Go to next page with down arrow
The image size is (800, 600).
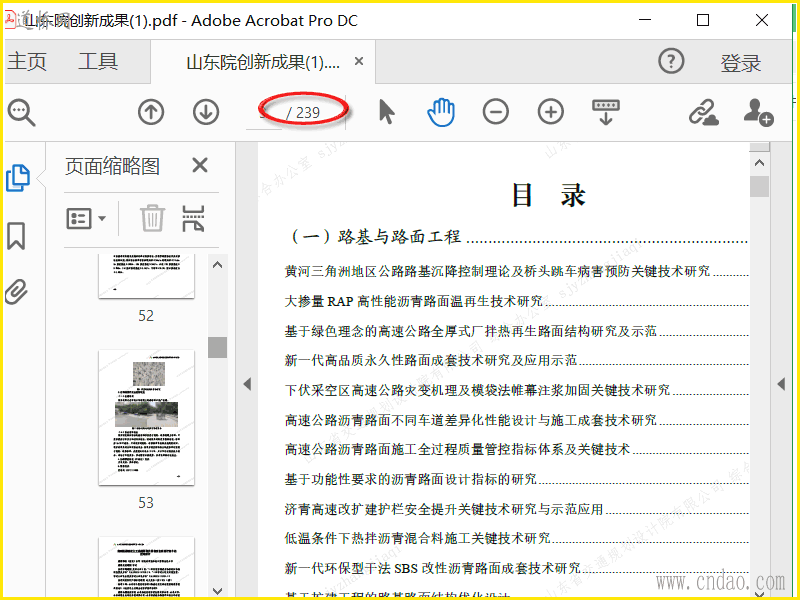pyautogui.click(x=206, y=112)
